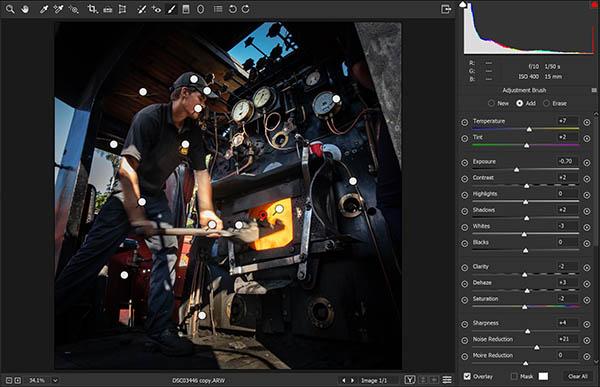The height and width of the screenshot is (387, 600).
Task: Select the Straighten tool
Action: pyautogui.click(x=108, y=9)
